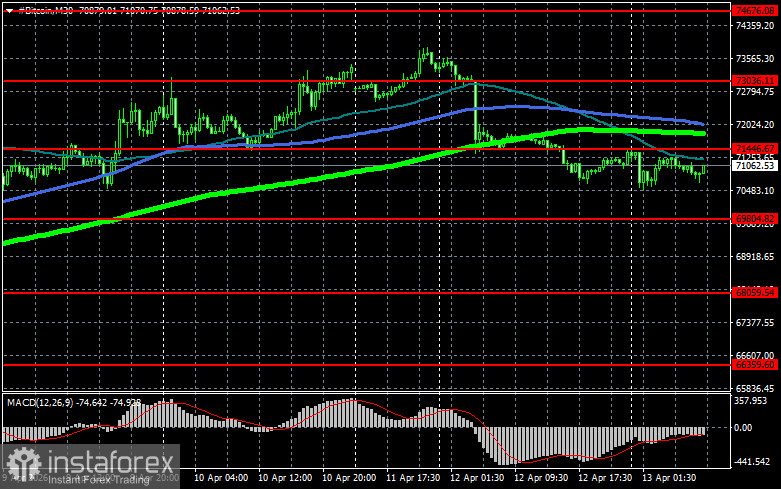This screenshot has width=781, height=489.
Task: Click the MACD(12,26,9) indicator label
Action: click(x=38, y=402)
